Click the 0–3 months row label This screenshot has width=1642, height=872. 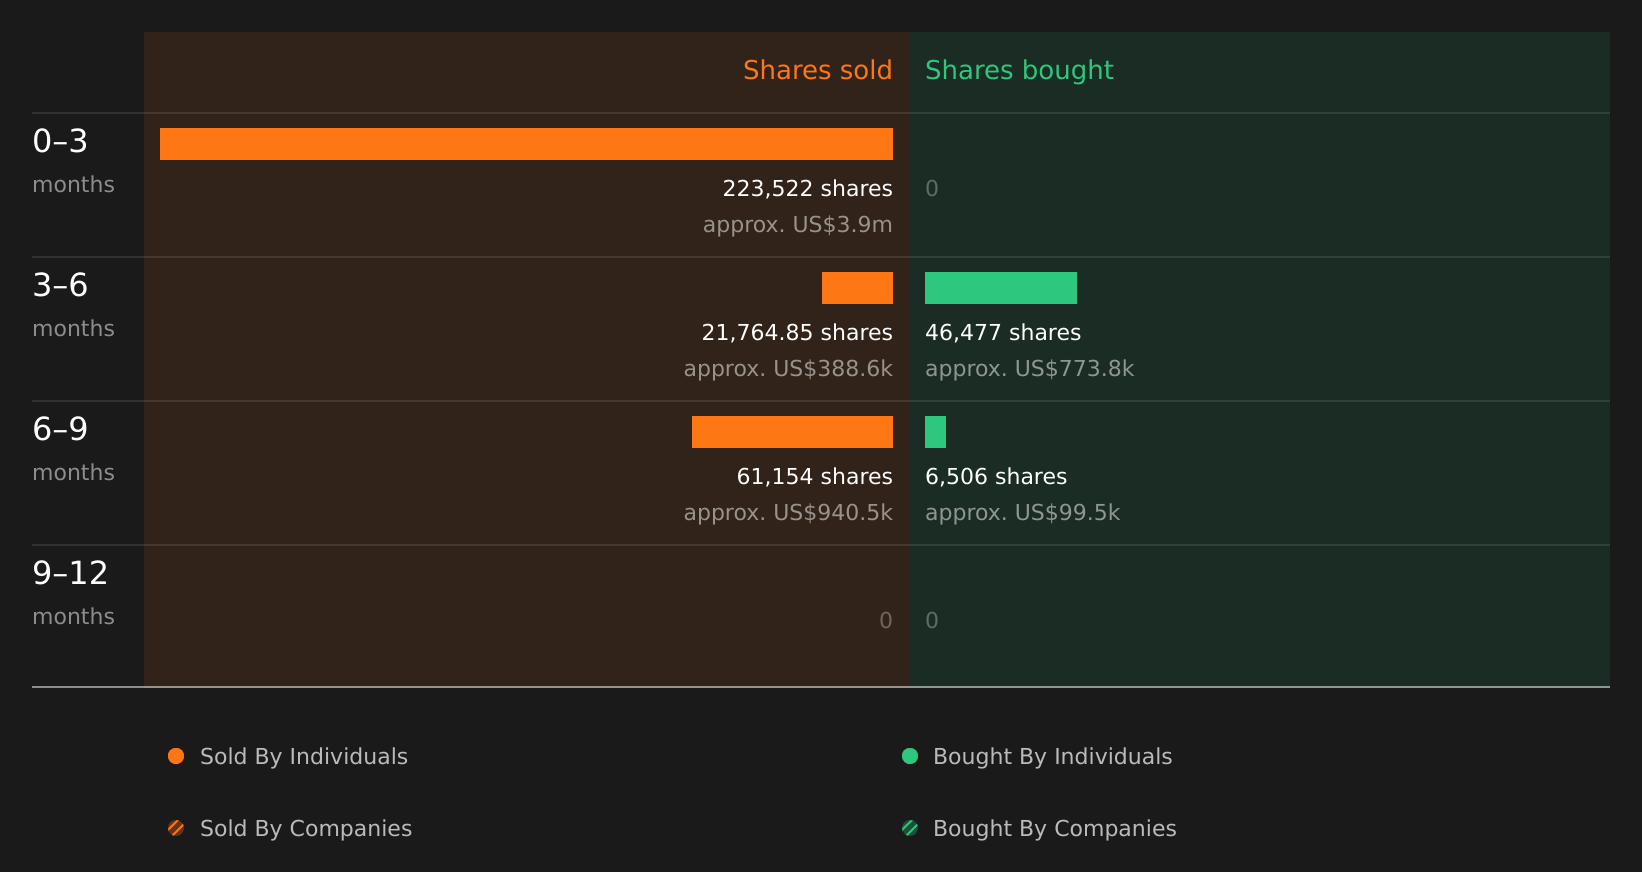click(x=73, y=160)
